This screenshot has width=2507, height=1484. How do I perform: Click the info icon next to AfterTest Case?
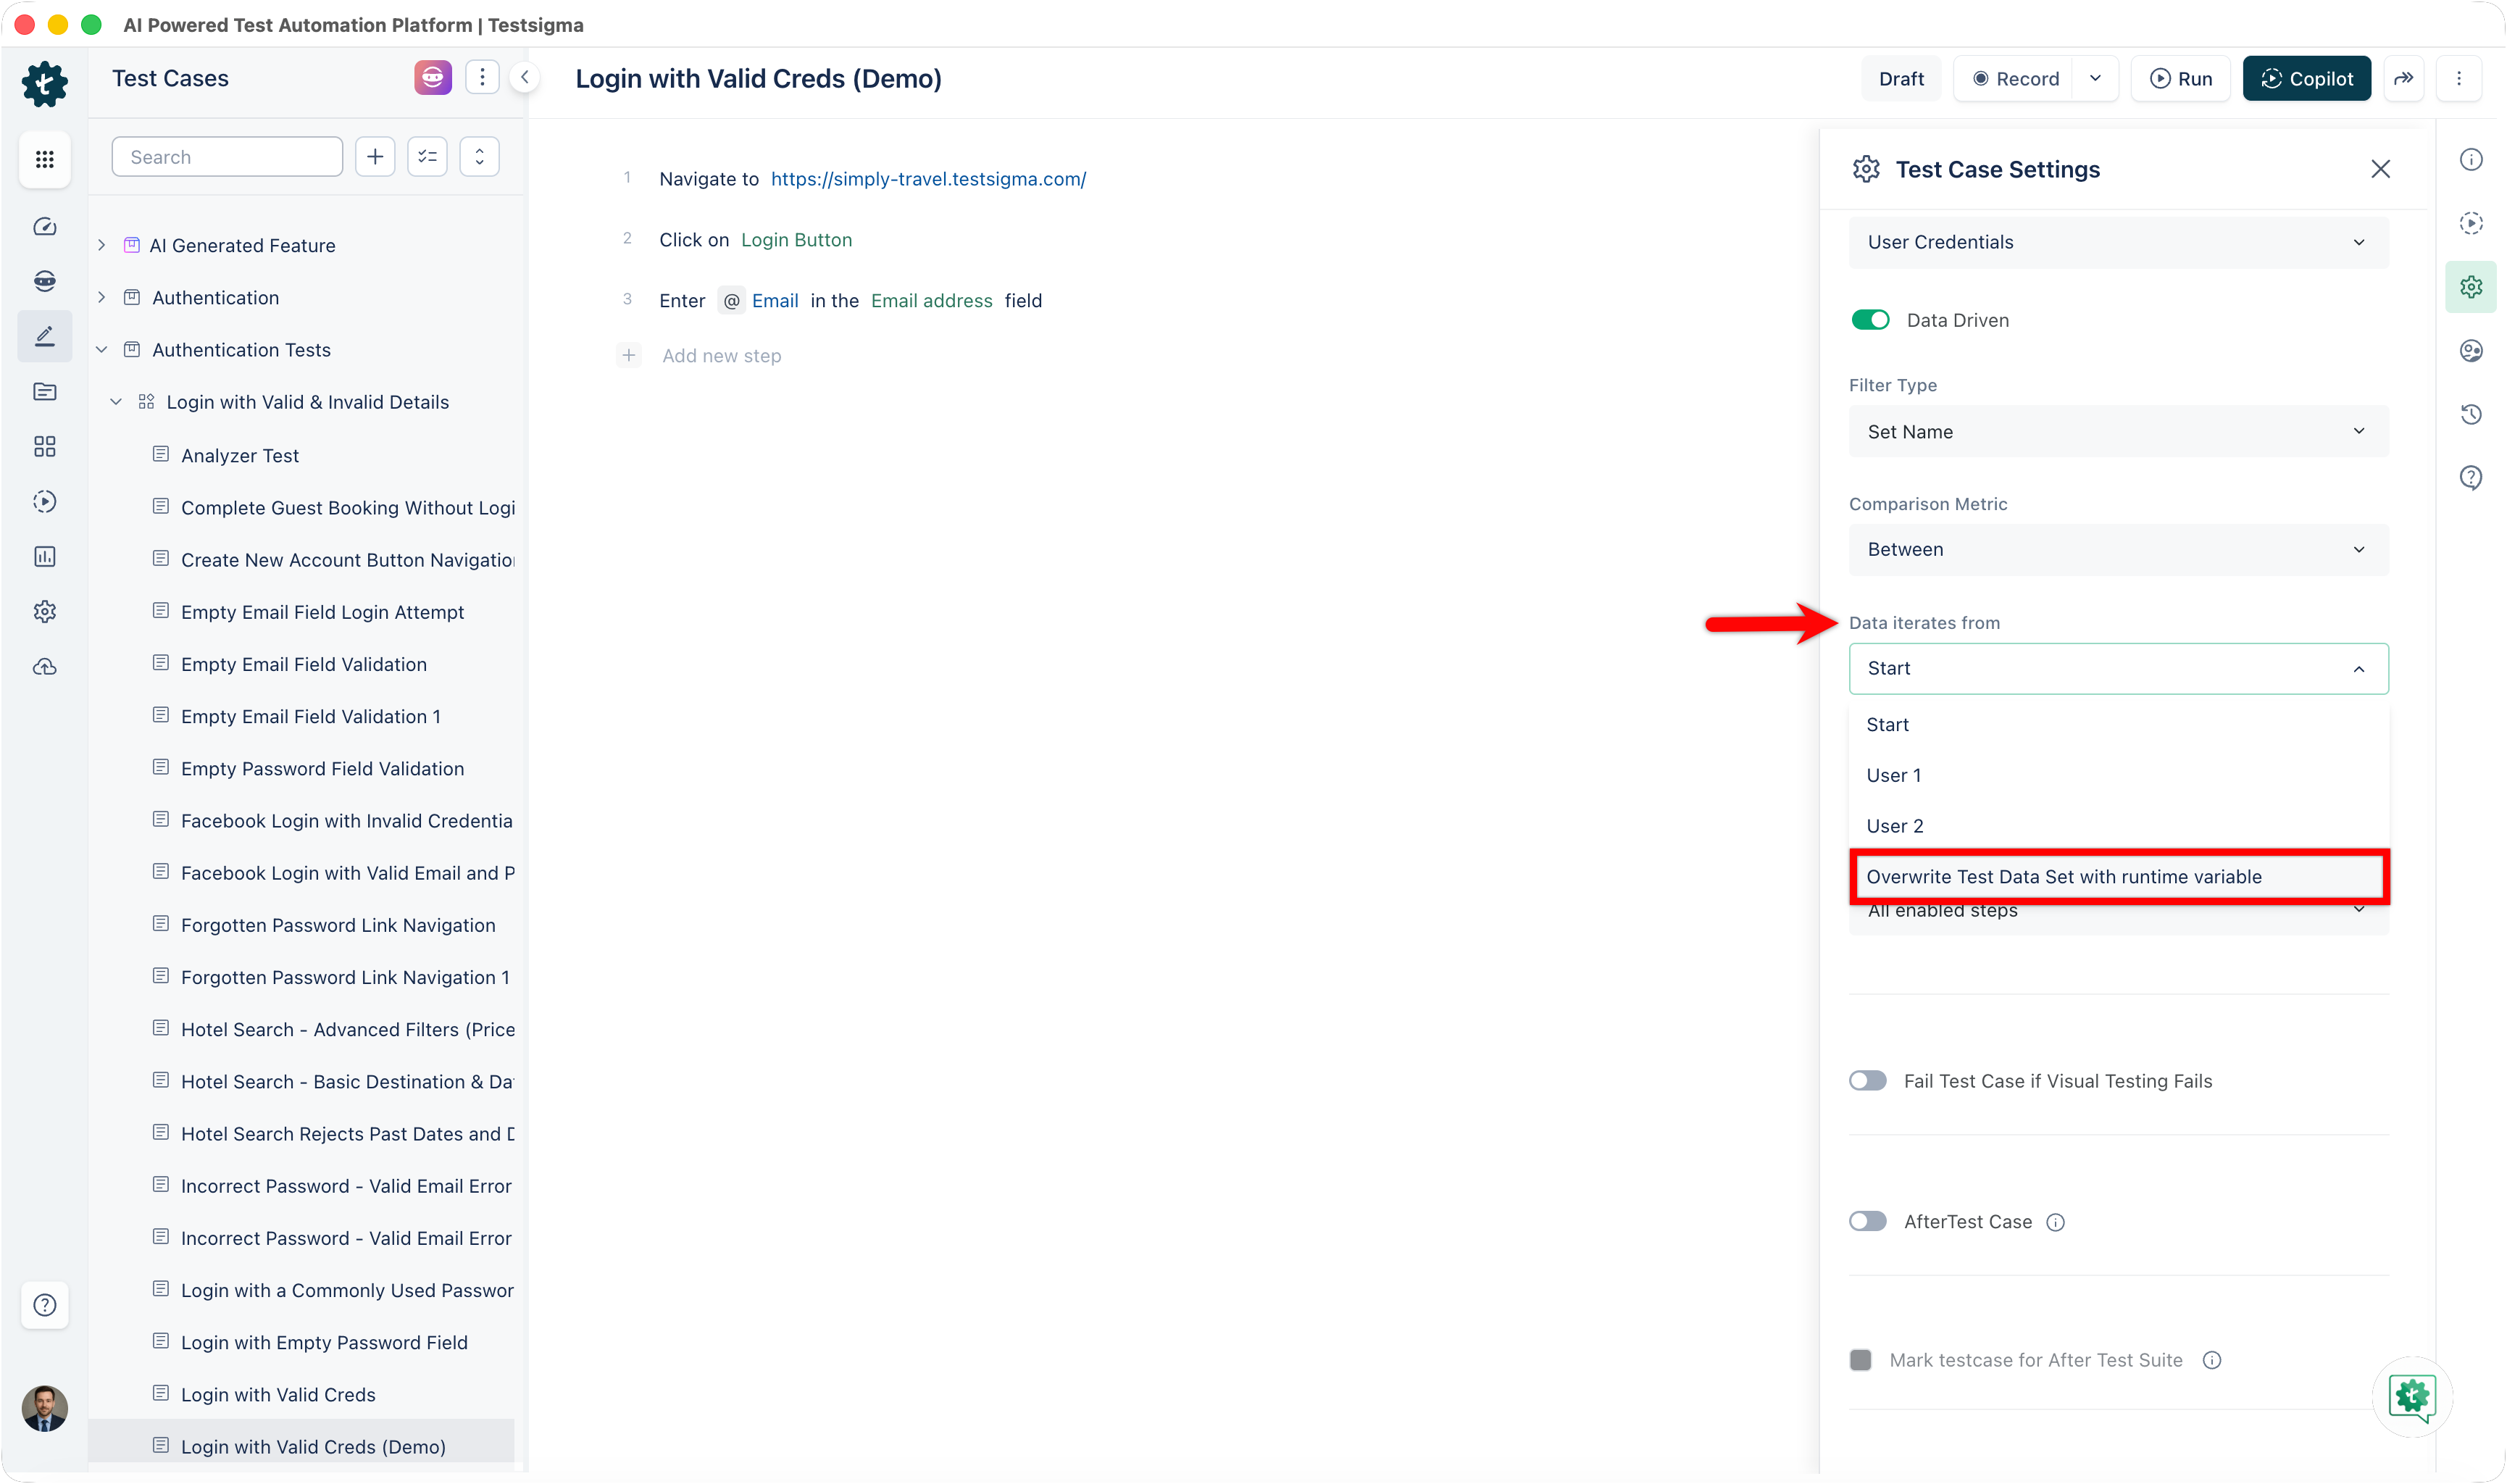point(2056,1222)
